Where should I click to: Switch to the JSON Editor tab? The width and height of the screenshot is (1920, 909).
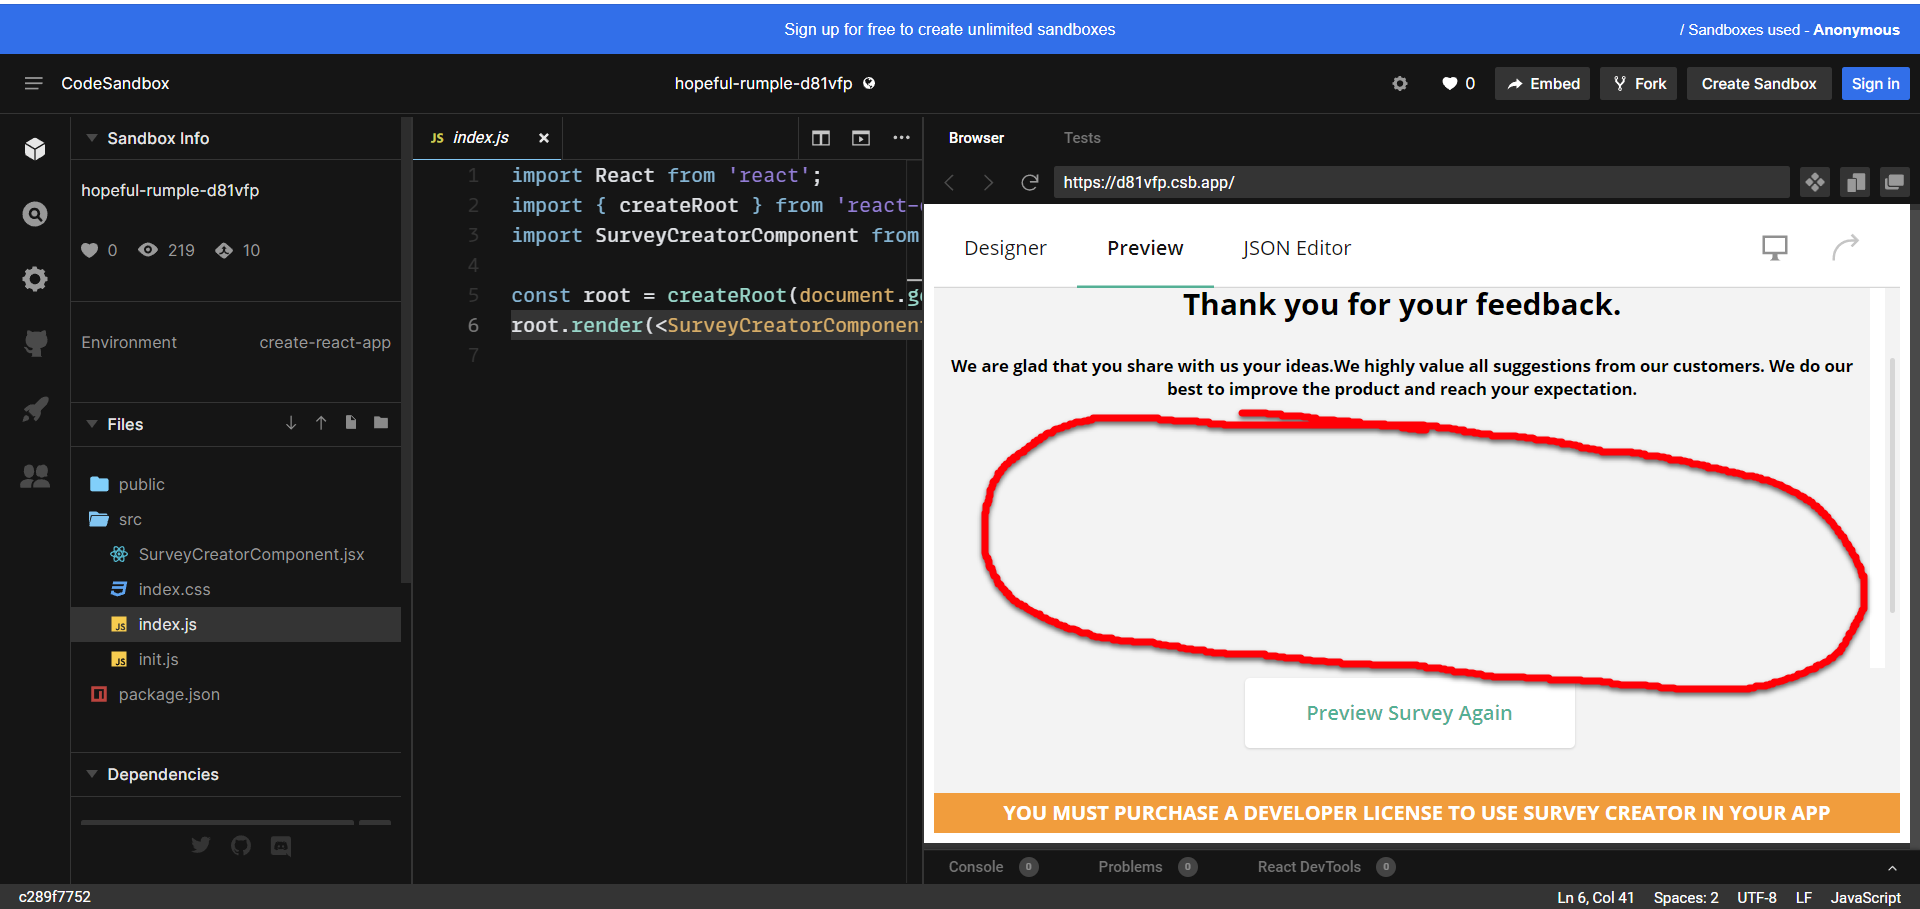(1296, 247)
